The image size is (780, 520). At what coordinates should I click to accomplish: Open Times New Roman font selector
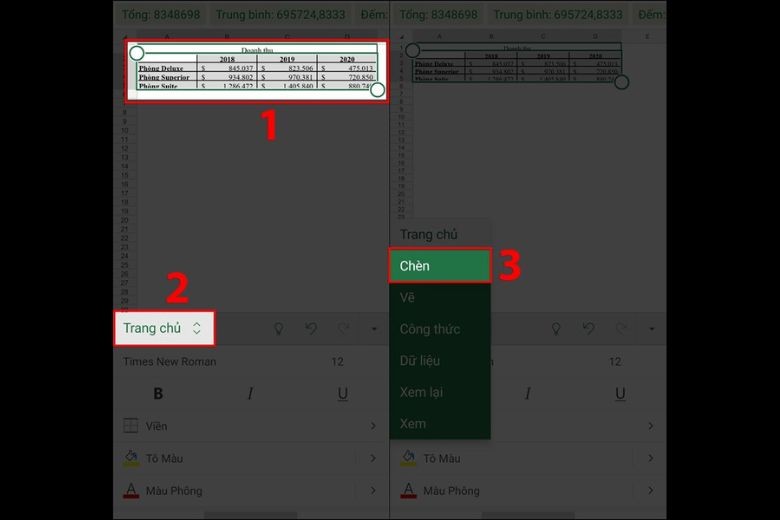(170, 362)
